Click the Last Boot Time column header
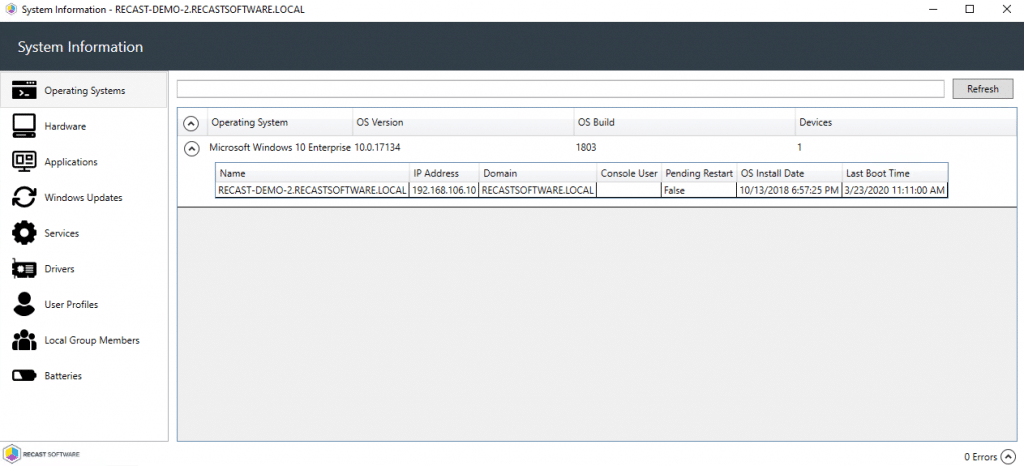This screenshot has width=1024, height=466. point(895,174)
